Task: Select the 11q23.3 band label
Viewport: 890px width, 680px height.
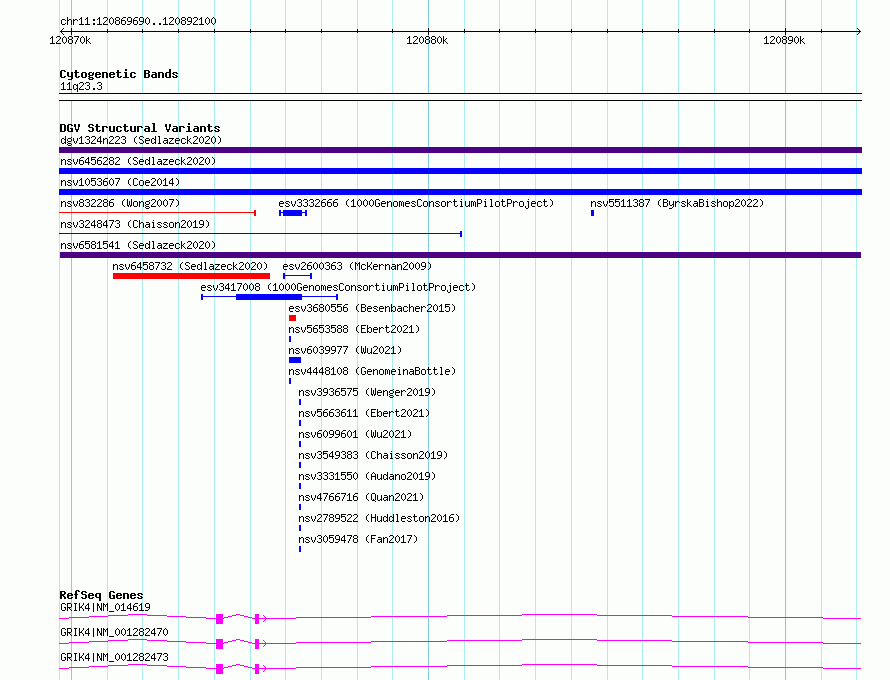Action: click(81, 86)
